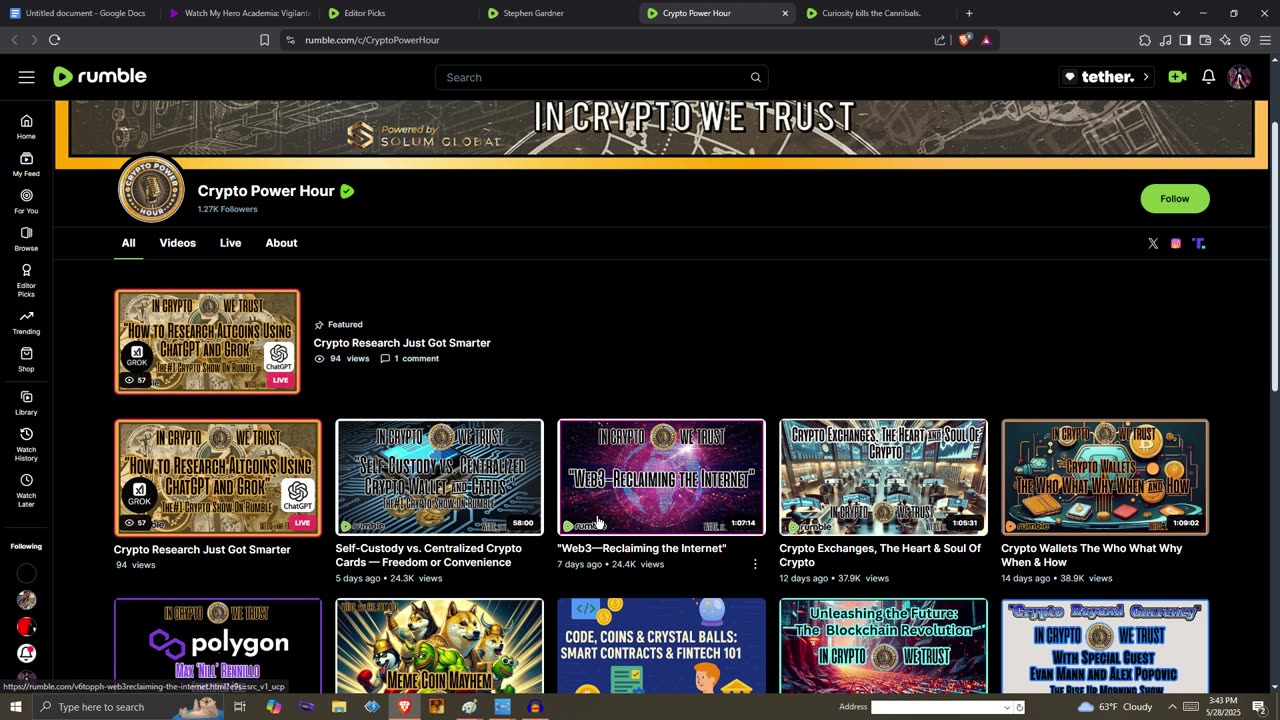Open Shop in the sidebar
Screen dimensions: 1280x720
pos(26,360)
